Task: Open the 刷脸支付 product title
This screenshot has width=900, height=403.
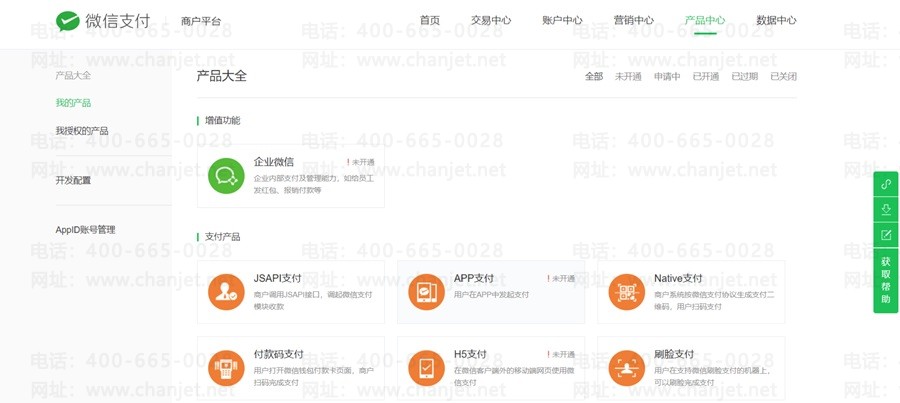Action: [x=674, y=354]
